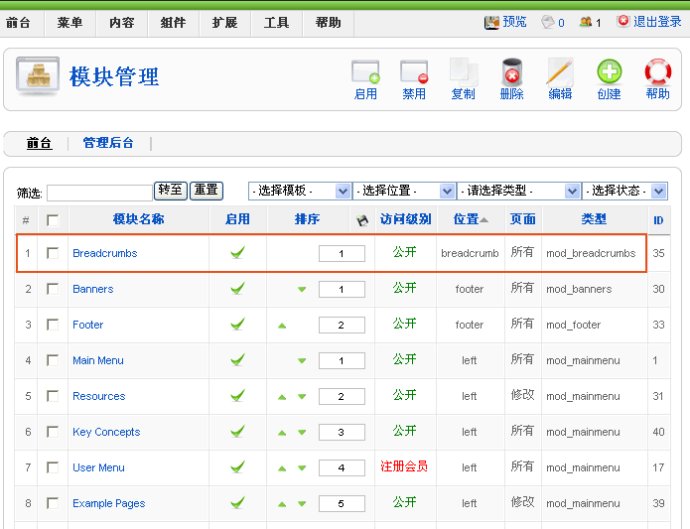Click the save order icon beside 排序
690x529 pixels.
[x=362, y=220]
